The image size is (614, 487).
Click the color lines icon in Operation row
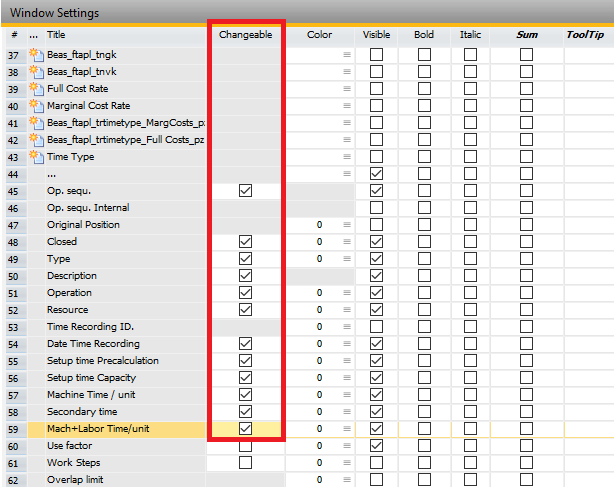(347, 293)
